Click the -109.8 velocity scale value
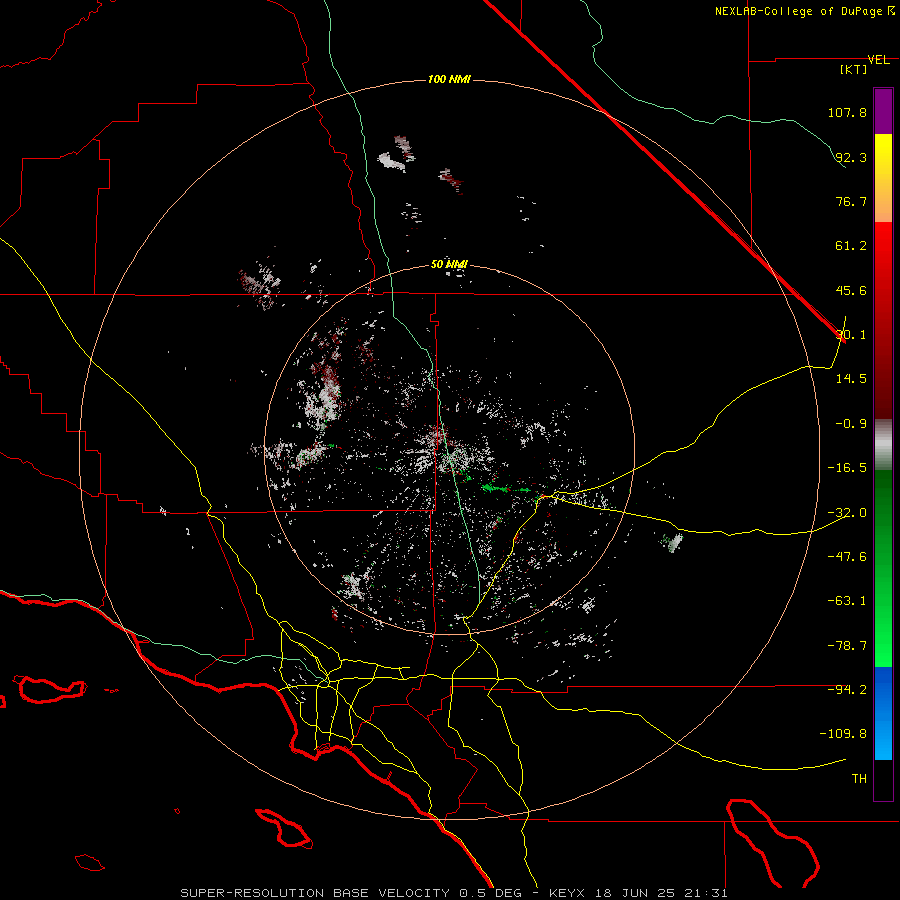Viewport: 900px width, 900px height. (x=843, y=734)
